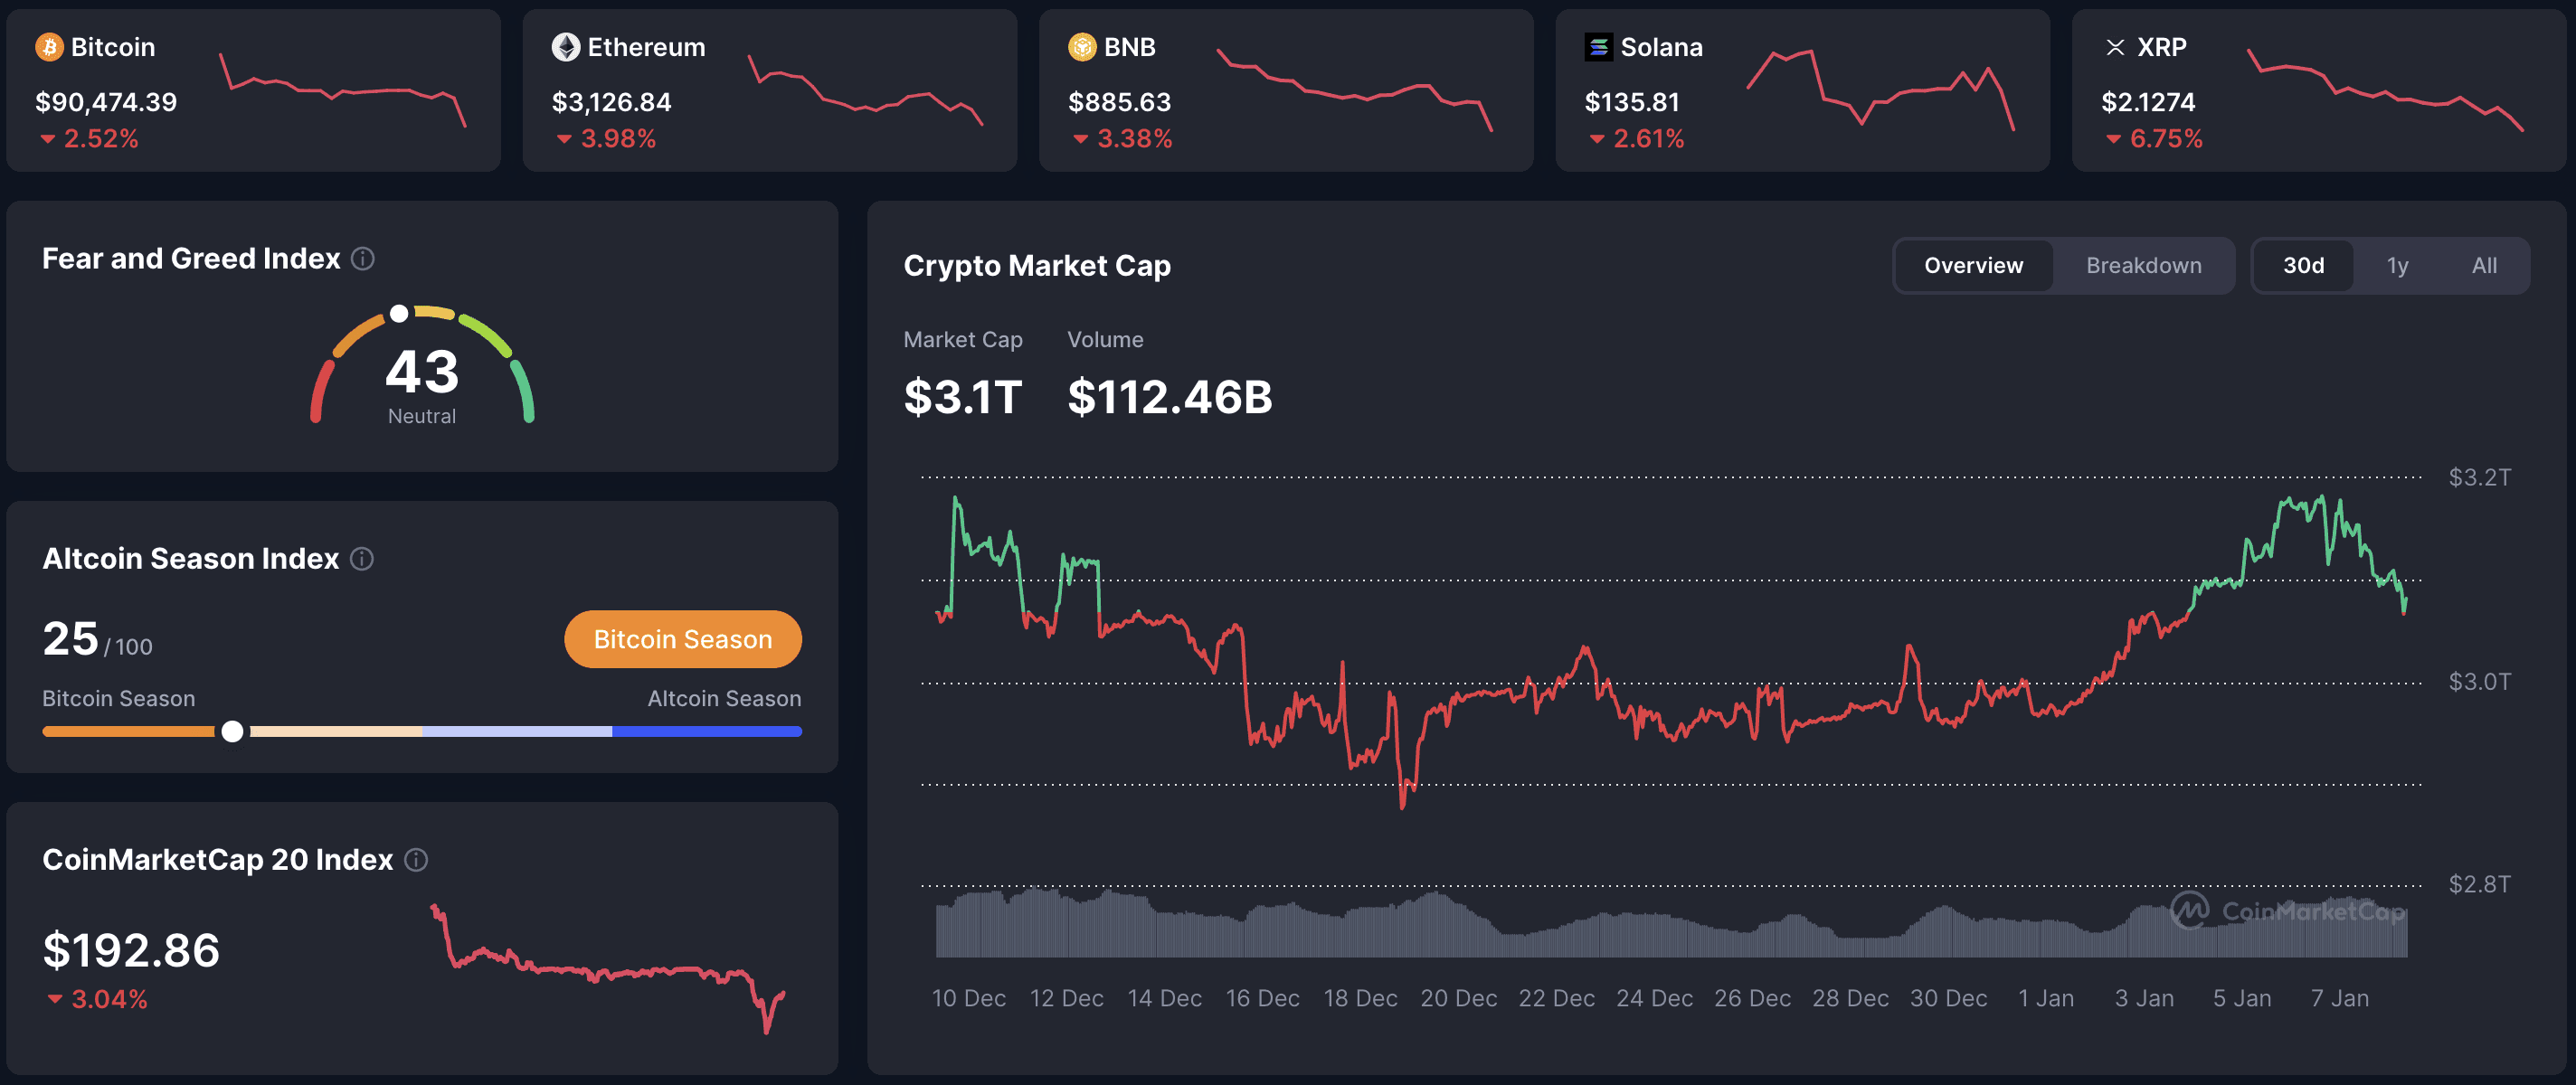Click the Solana coin icon
Image resolution: width=2576 pixels, height=1085 pixels.
[1599, 46]
